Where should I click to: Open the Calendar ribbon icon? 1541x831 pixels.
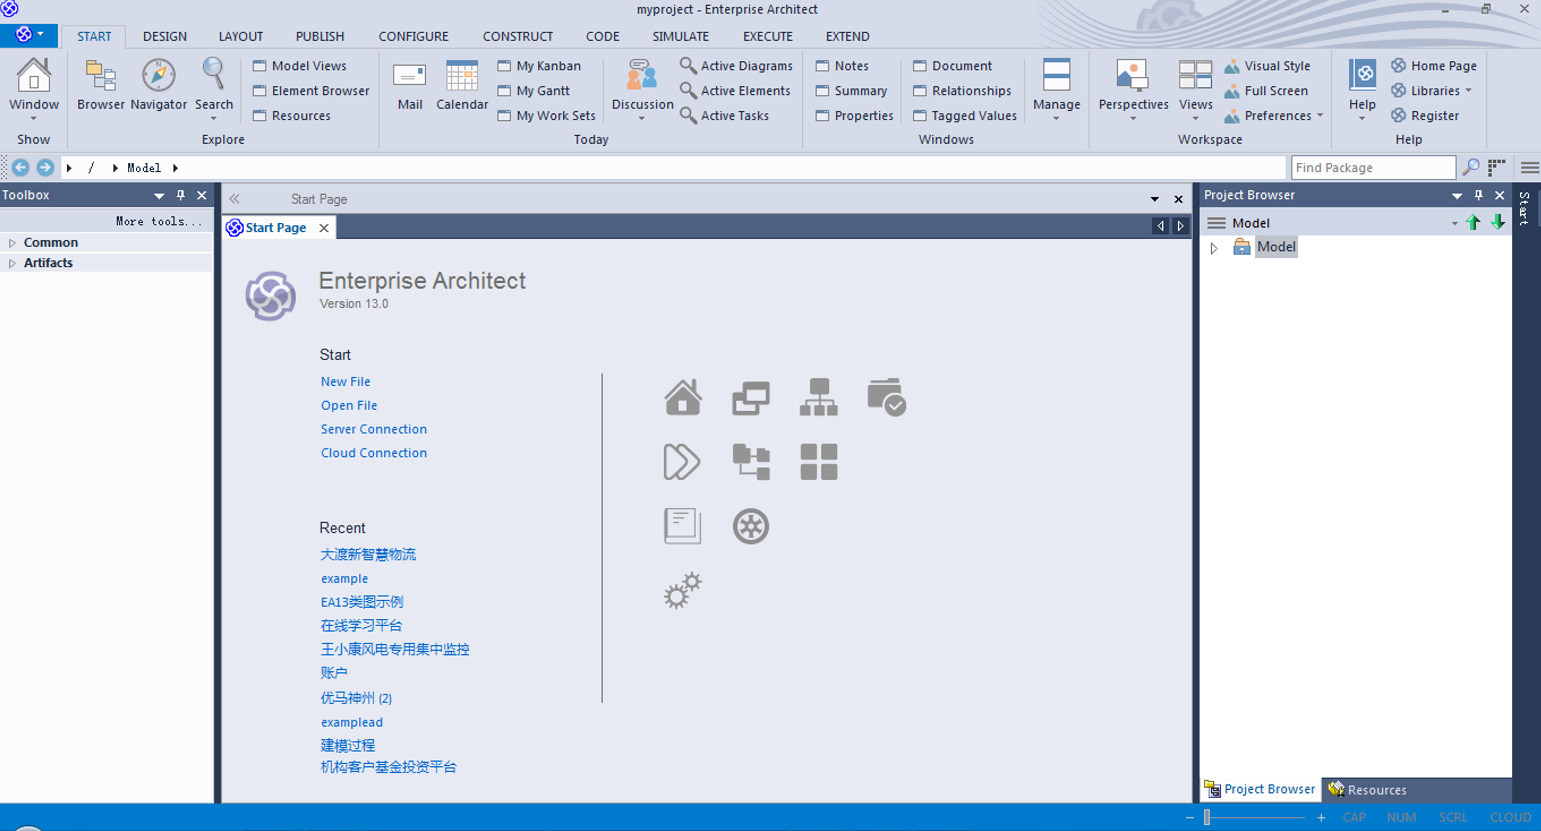coord(462,77)
